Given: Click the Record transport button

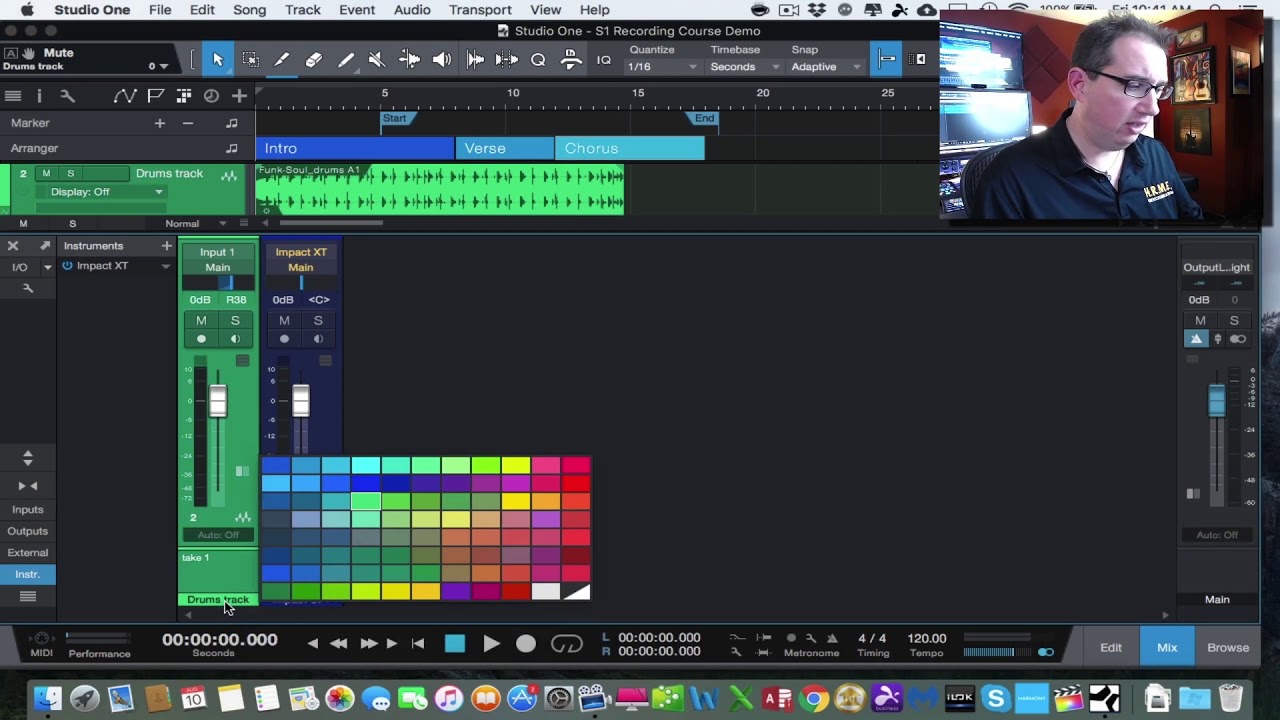Looking at the screenshot, I should coord(526,644).
